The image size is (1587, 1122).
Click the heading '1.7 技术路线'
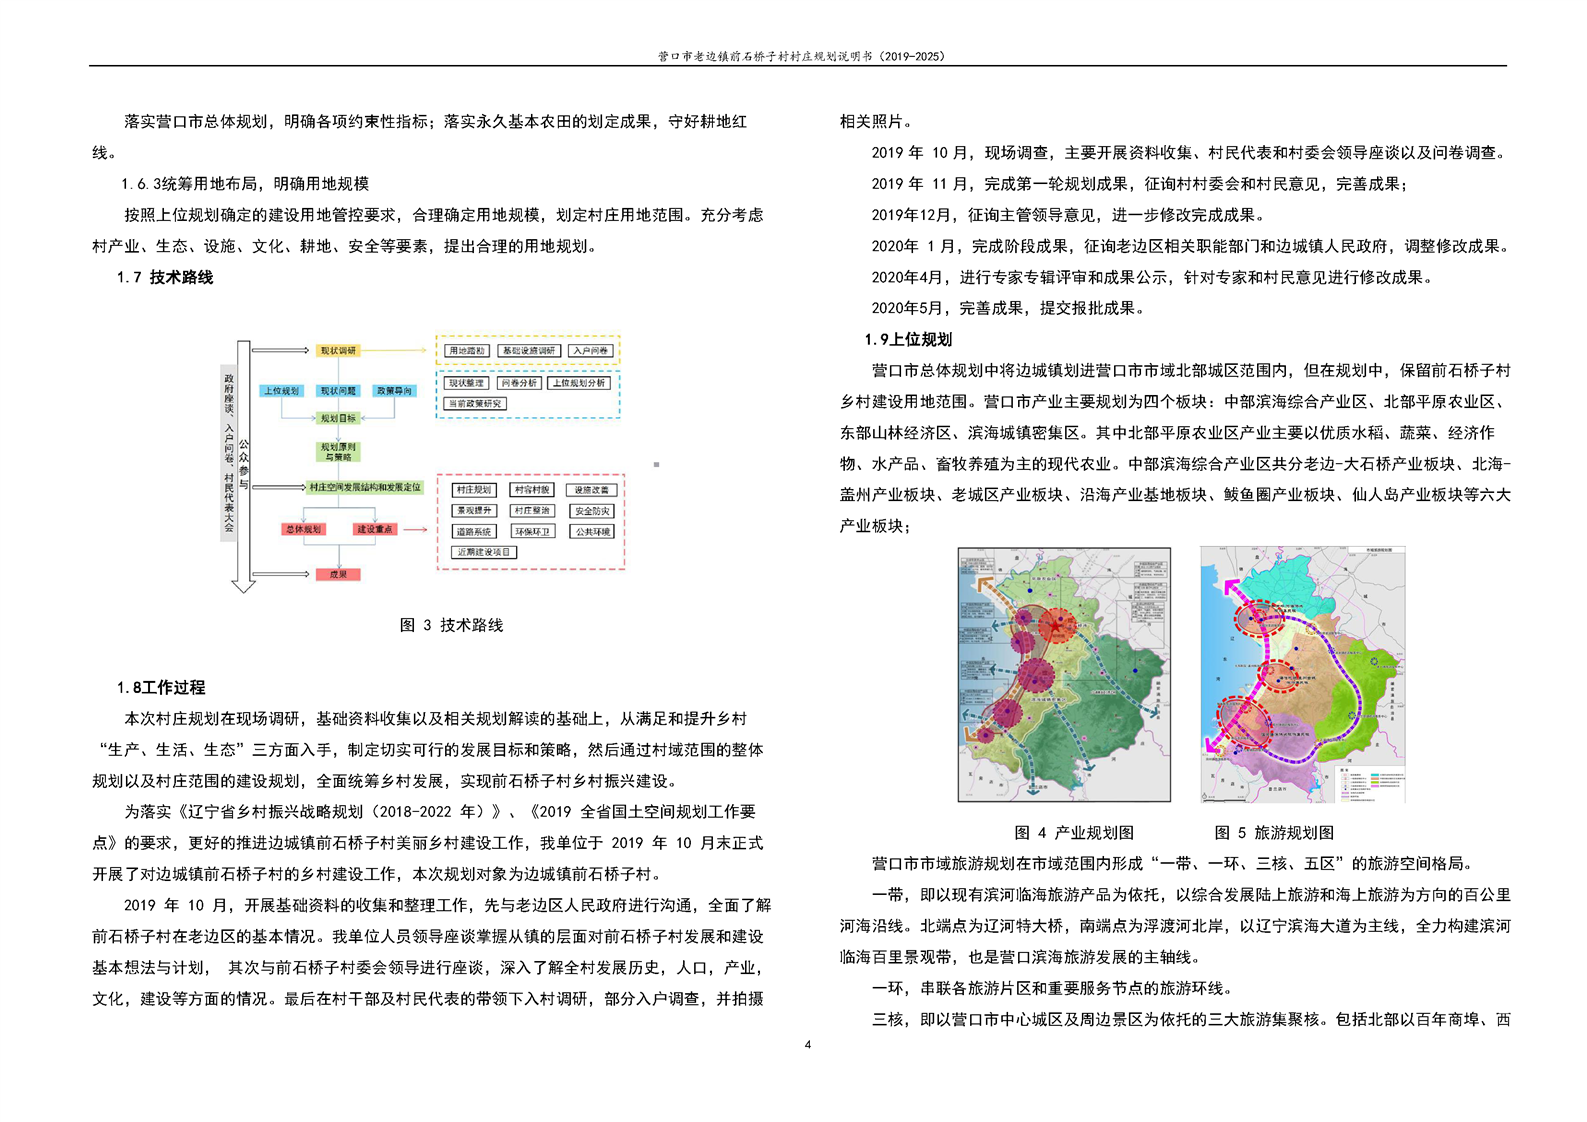point(165,277)
